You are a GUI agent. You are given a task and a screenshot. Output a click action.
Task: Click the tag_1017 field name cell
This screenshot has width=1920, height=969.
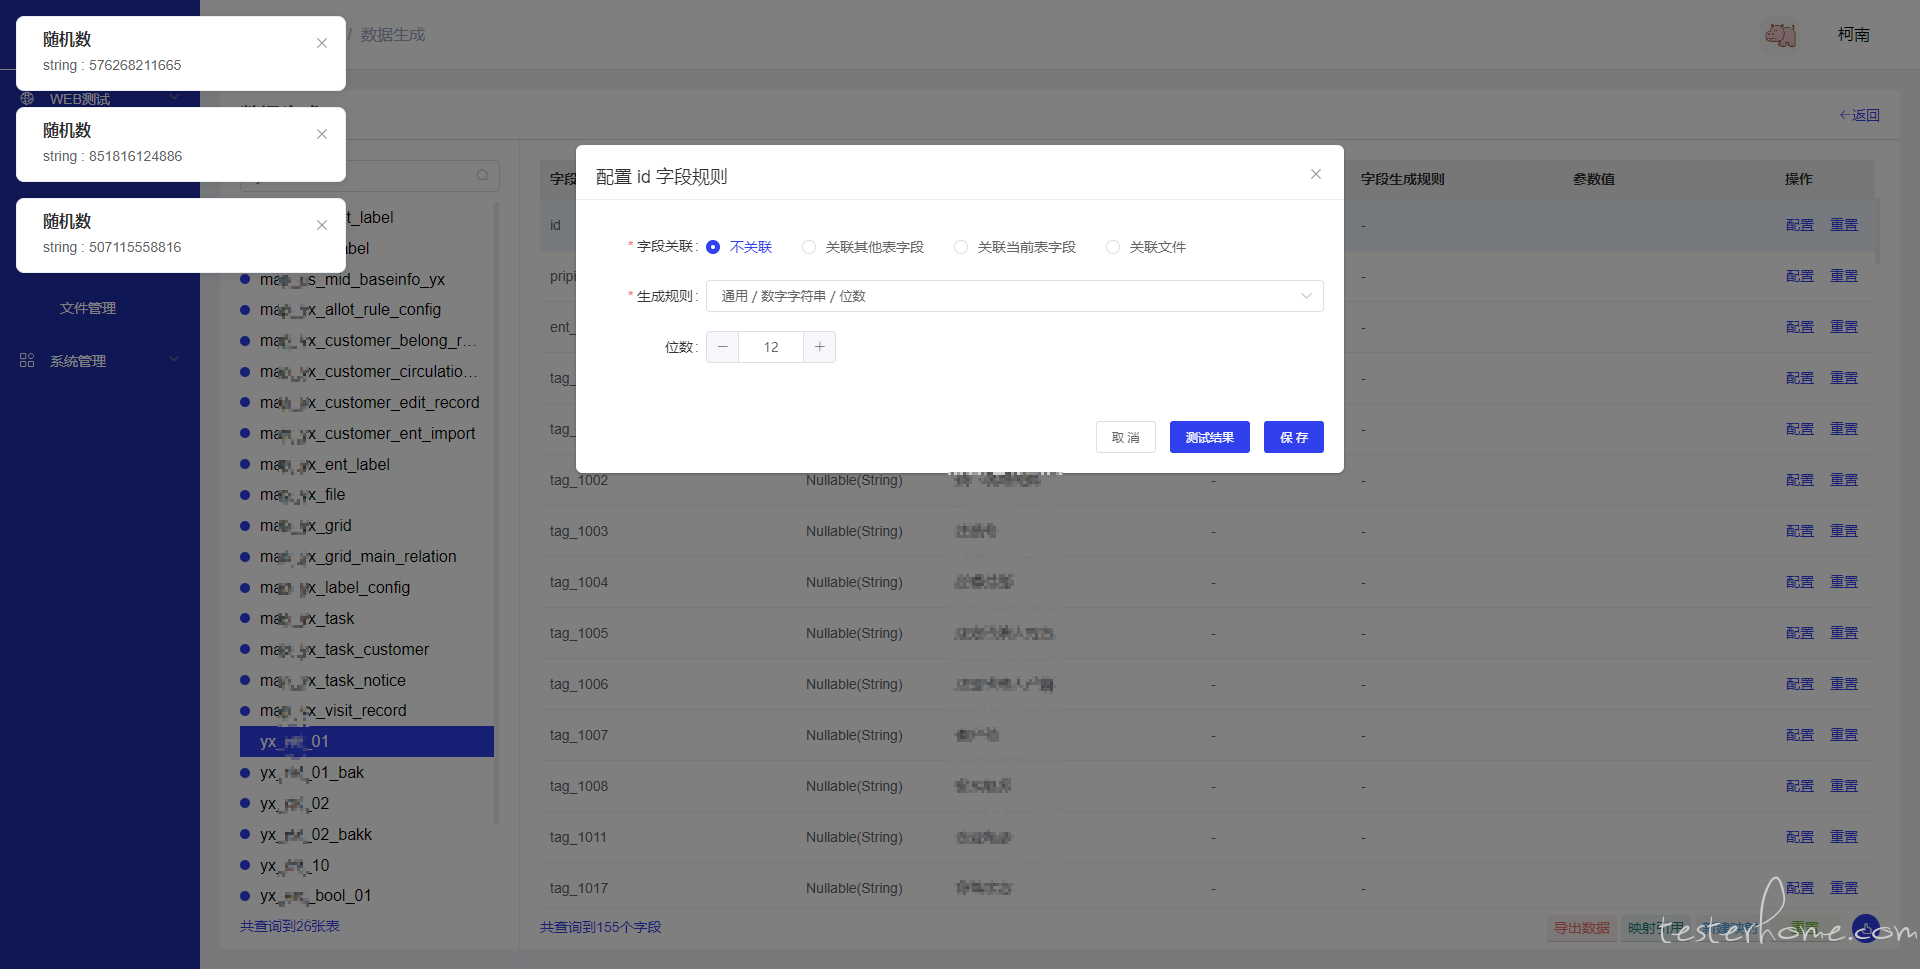tap(579, 888)
